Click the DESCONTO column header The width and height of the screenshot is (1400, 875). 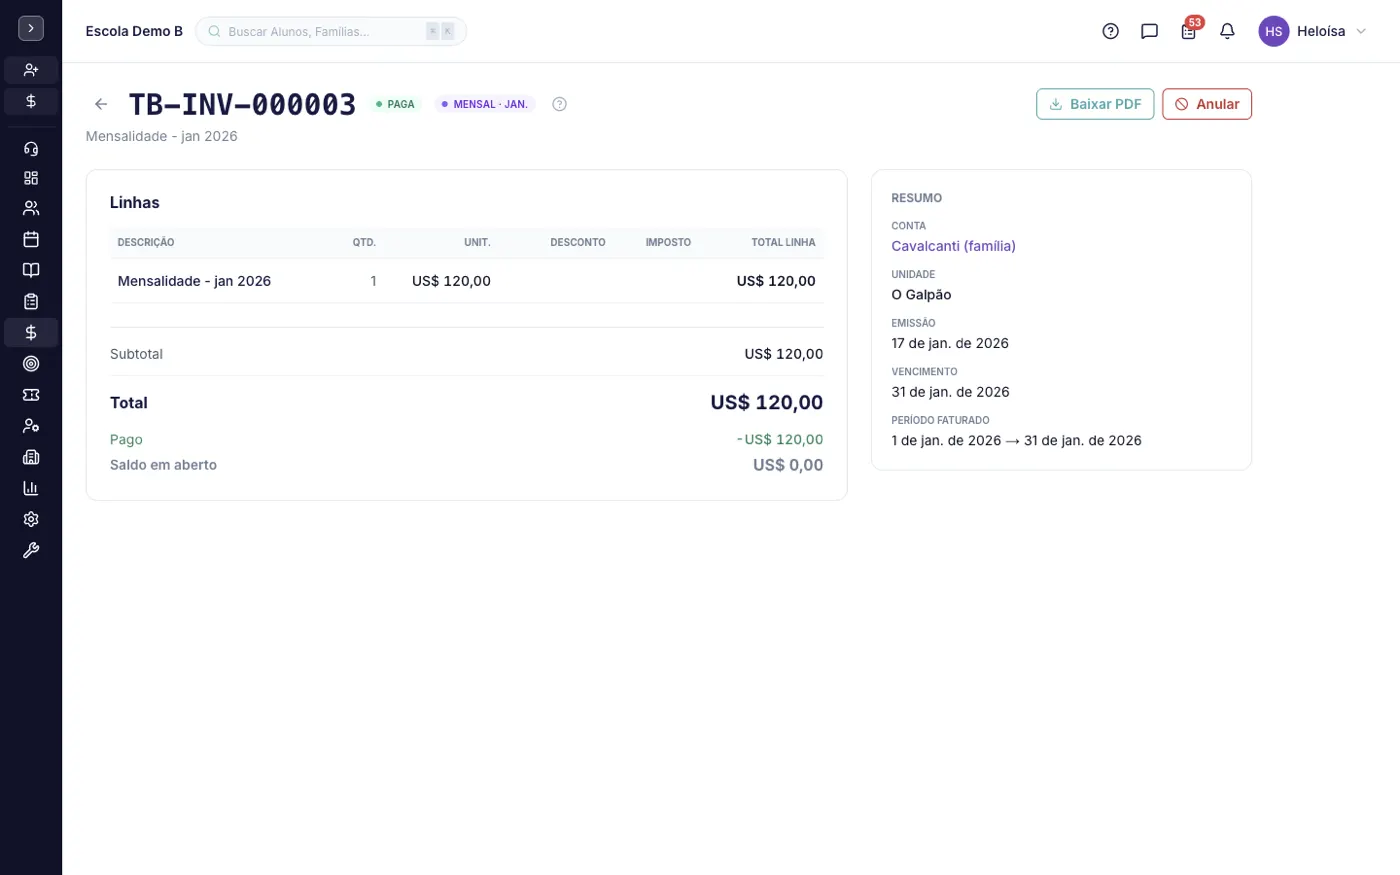[578, 242]
